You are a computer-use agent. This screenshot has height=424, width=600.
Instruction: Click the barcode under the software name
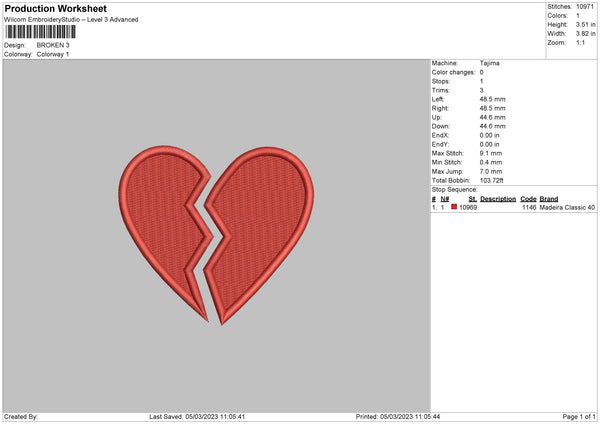[x=41, y=32]
